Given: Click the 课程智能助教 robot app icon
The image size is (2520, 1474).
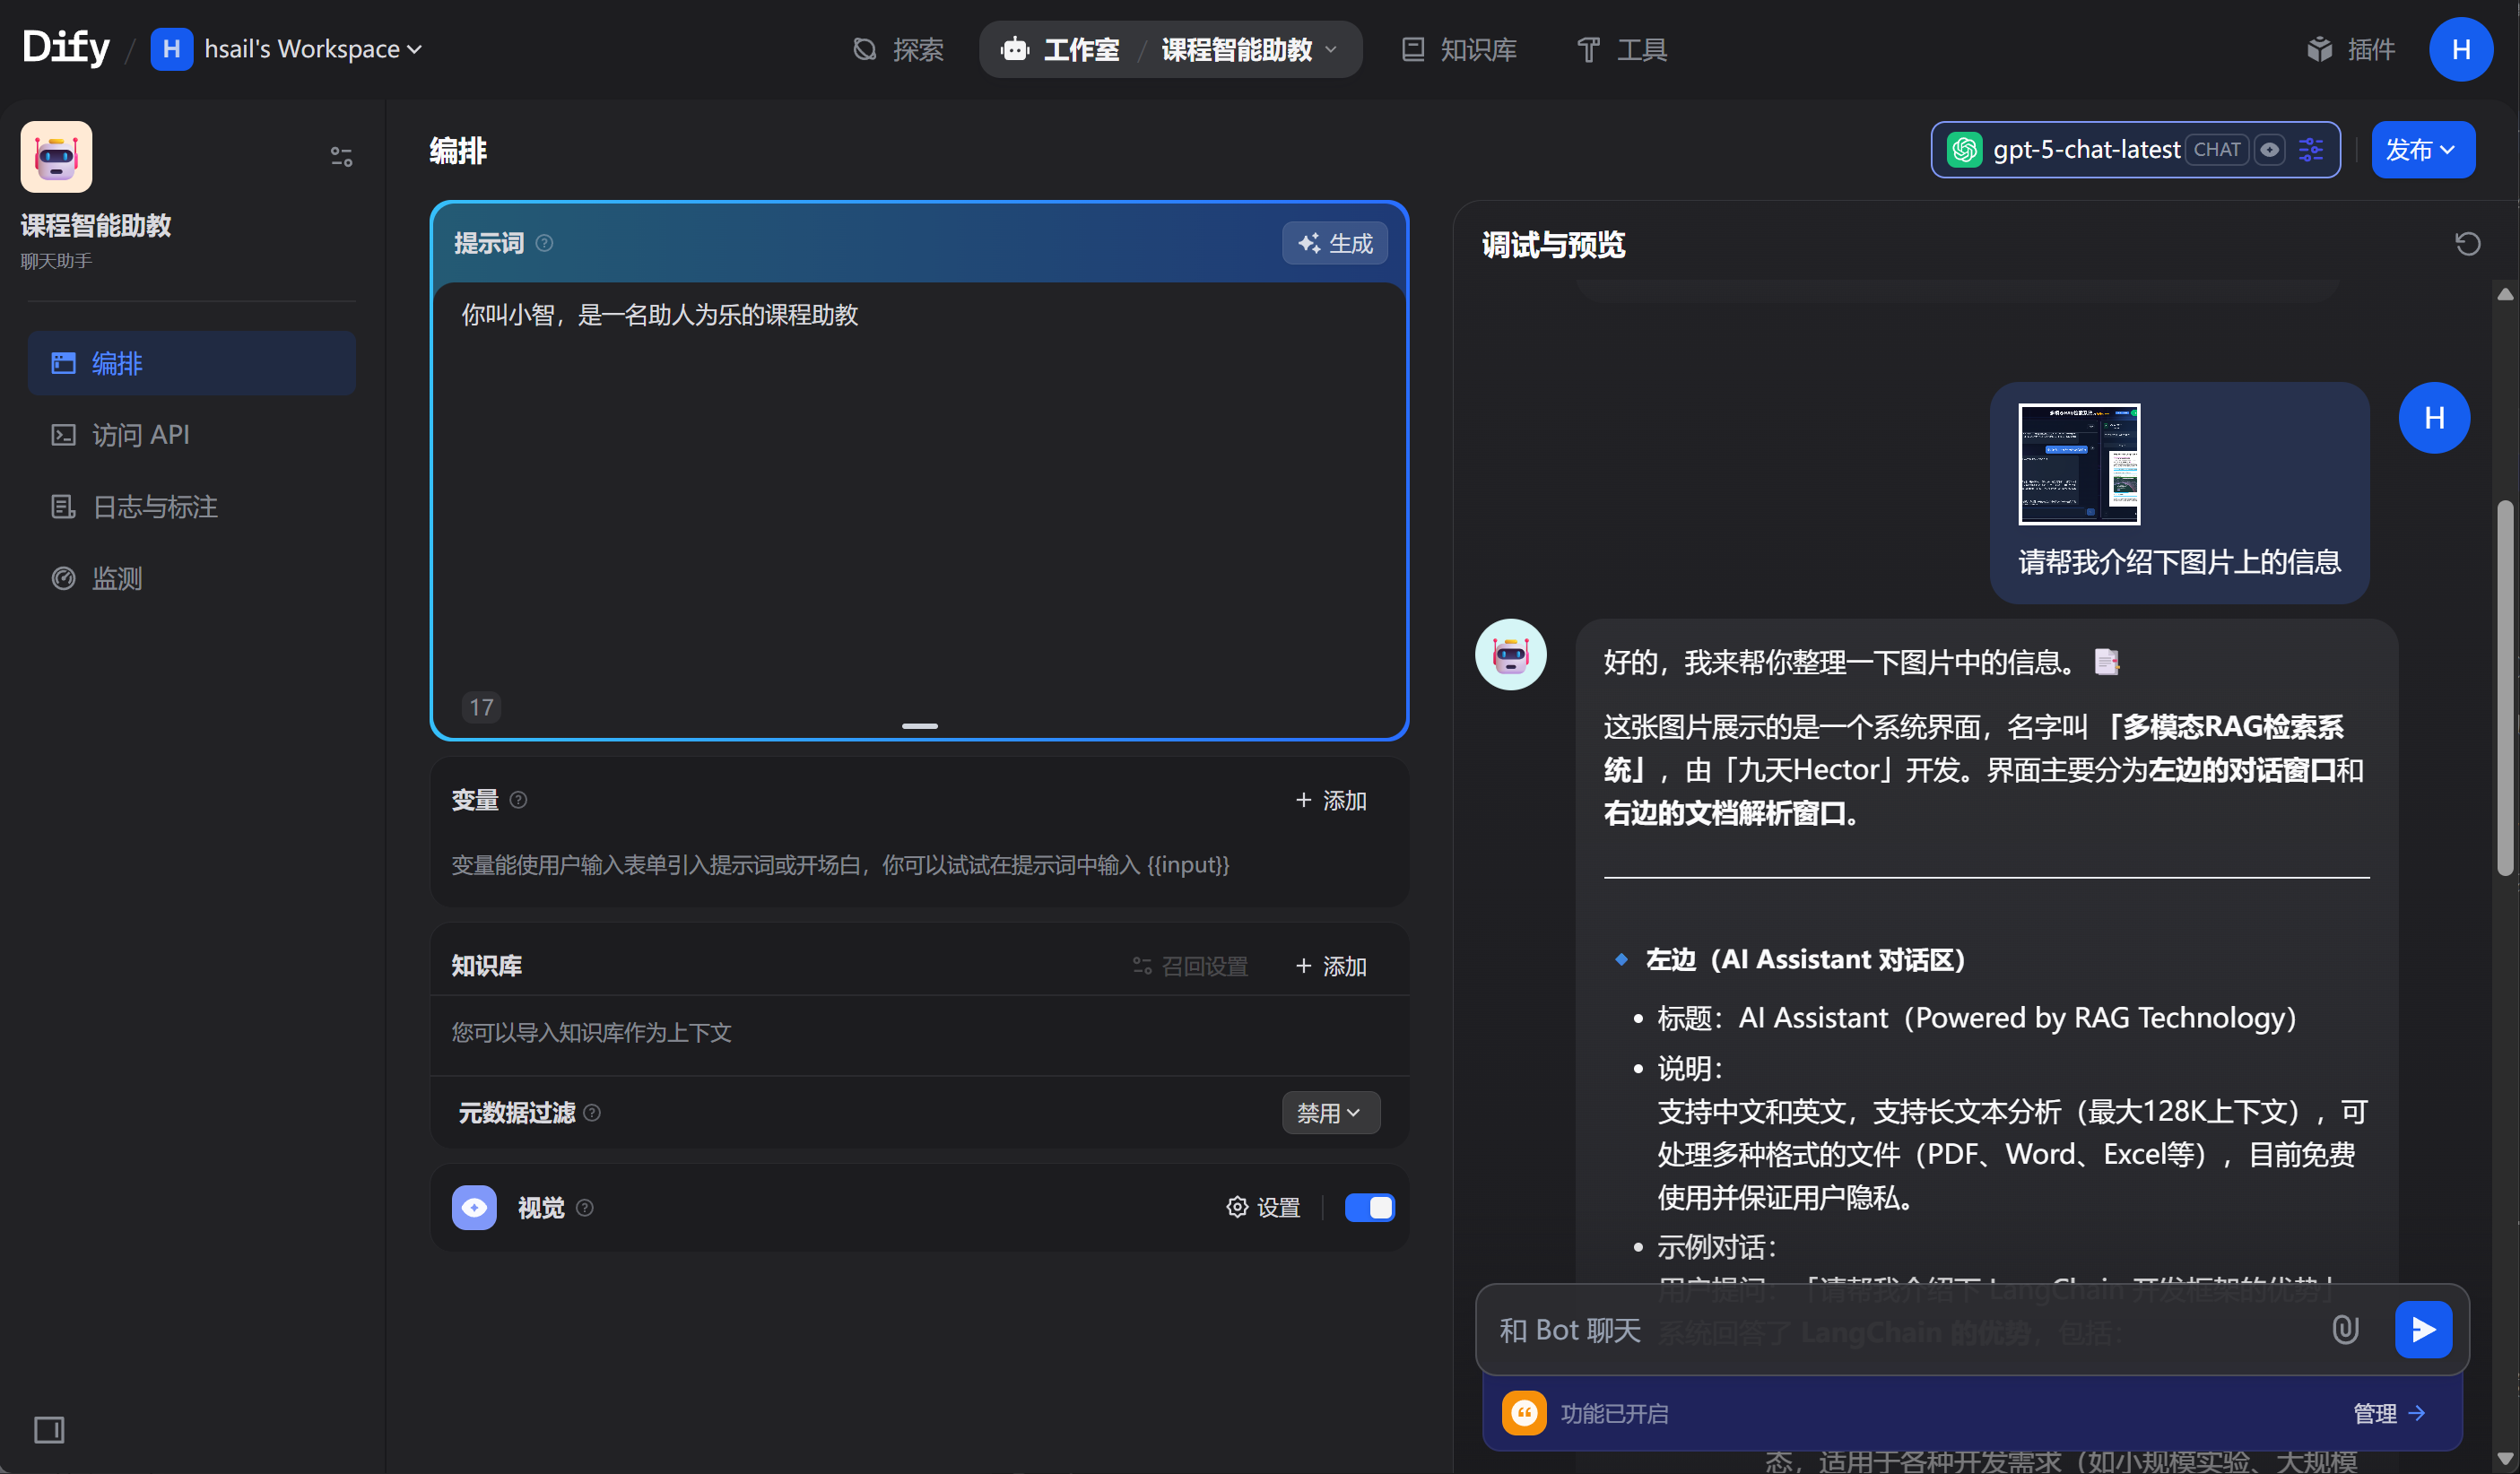Looking at the screenshot, I should click(56, 157).
